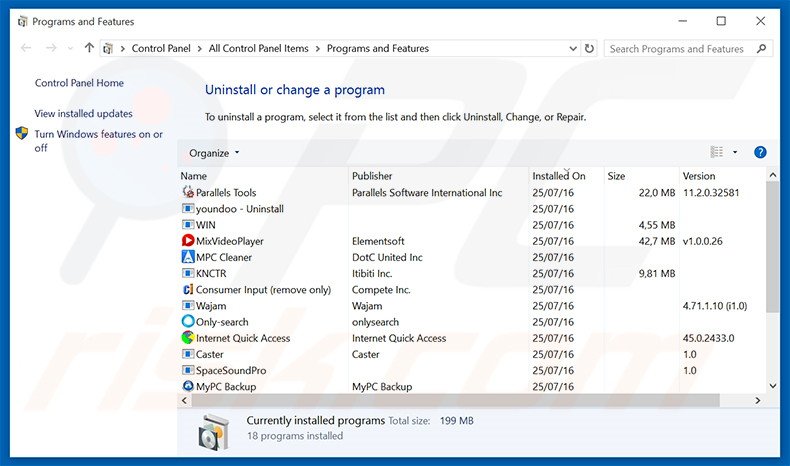Click Programs and Features breadcrumb
Image resolution: width=790 pixels, height=466 pixels.
[378, 48]
